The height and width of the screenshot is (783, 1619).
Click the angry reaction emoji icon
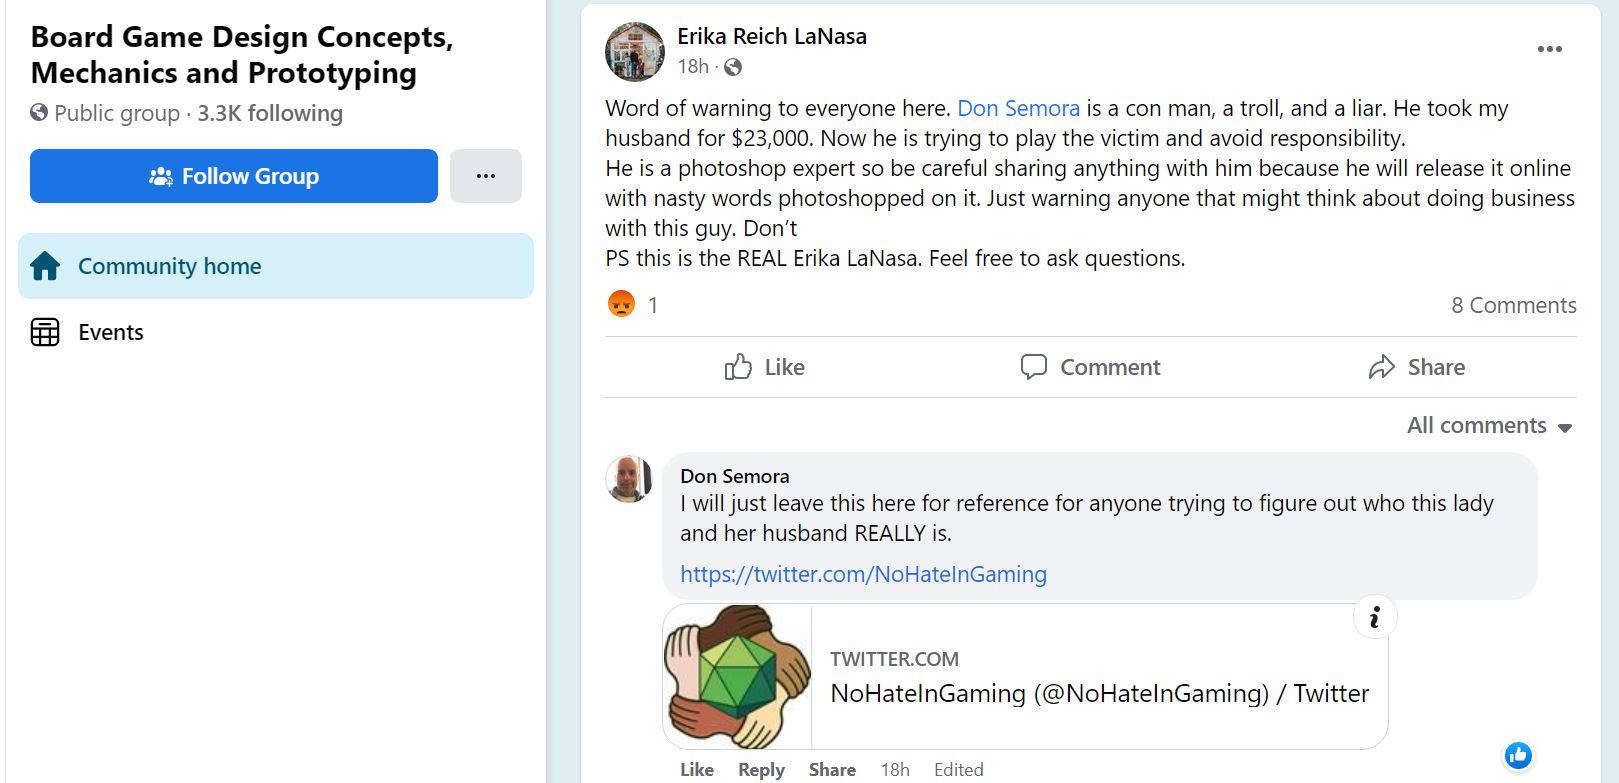[x=621, y=303]
